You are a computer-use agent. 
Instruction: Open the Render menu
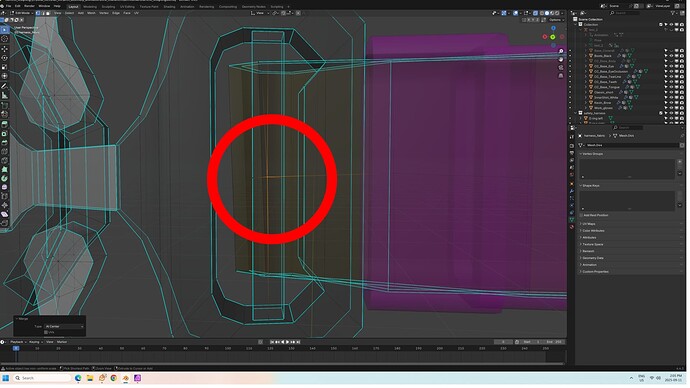pos(29,7)
